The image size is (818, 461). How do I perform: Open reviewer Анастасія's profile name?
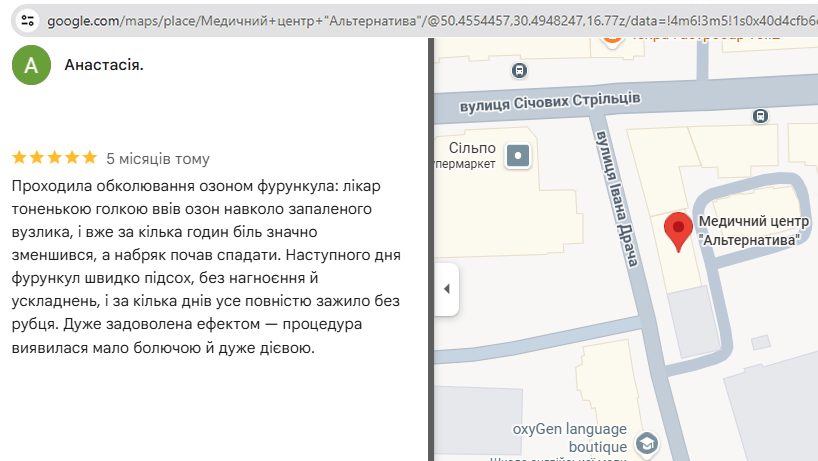pos(103,65)
